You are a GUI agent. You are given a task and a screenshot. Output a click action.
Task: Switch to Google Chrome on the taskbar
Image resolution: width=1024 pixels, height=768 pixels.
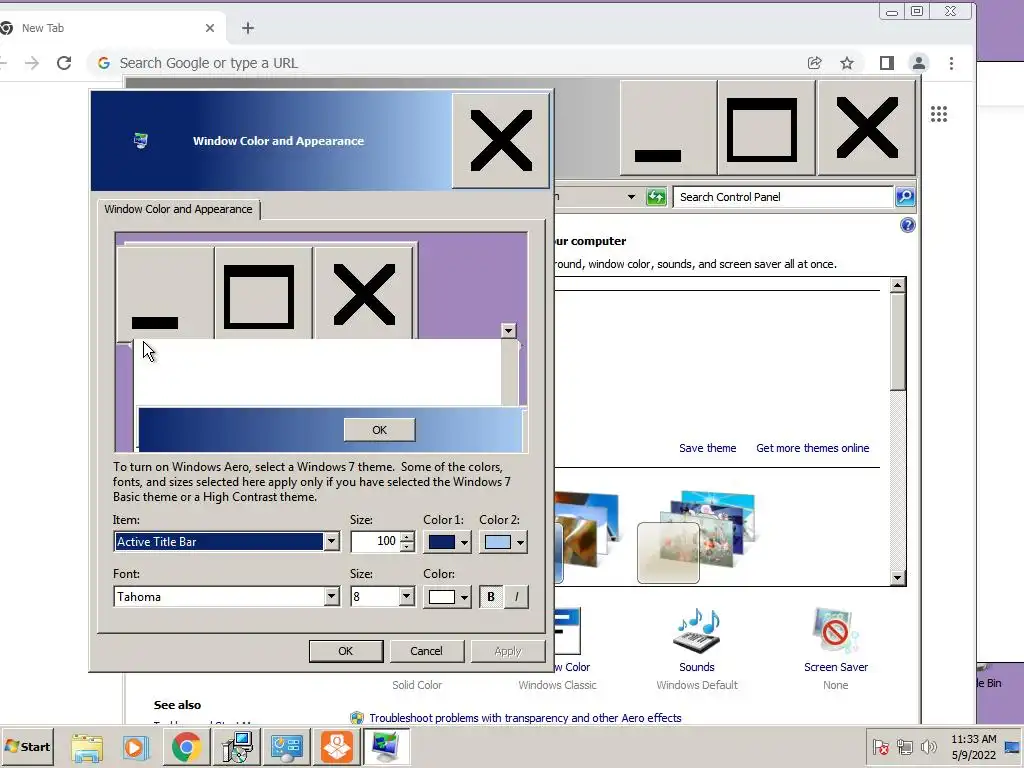[186, 747]
